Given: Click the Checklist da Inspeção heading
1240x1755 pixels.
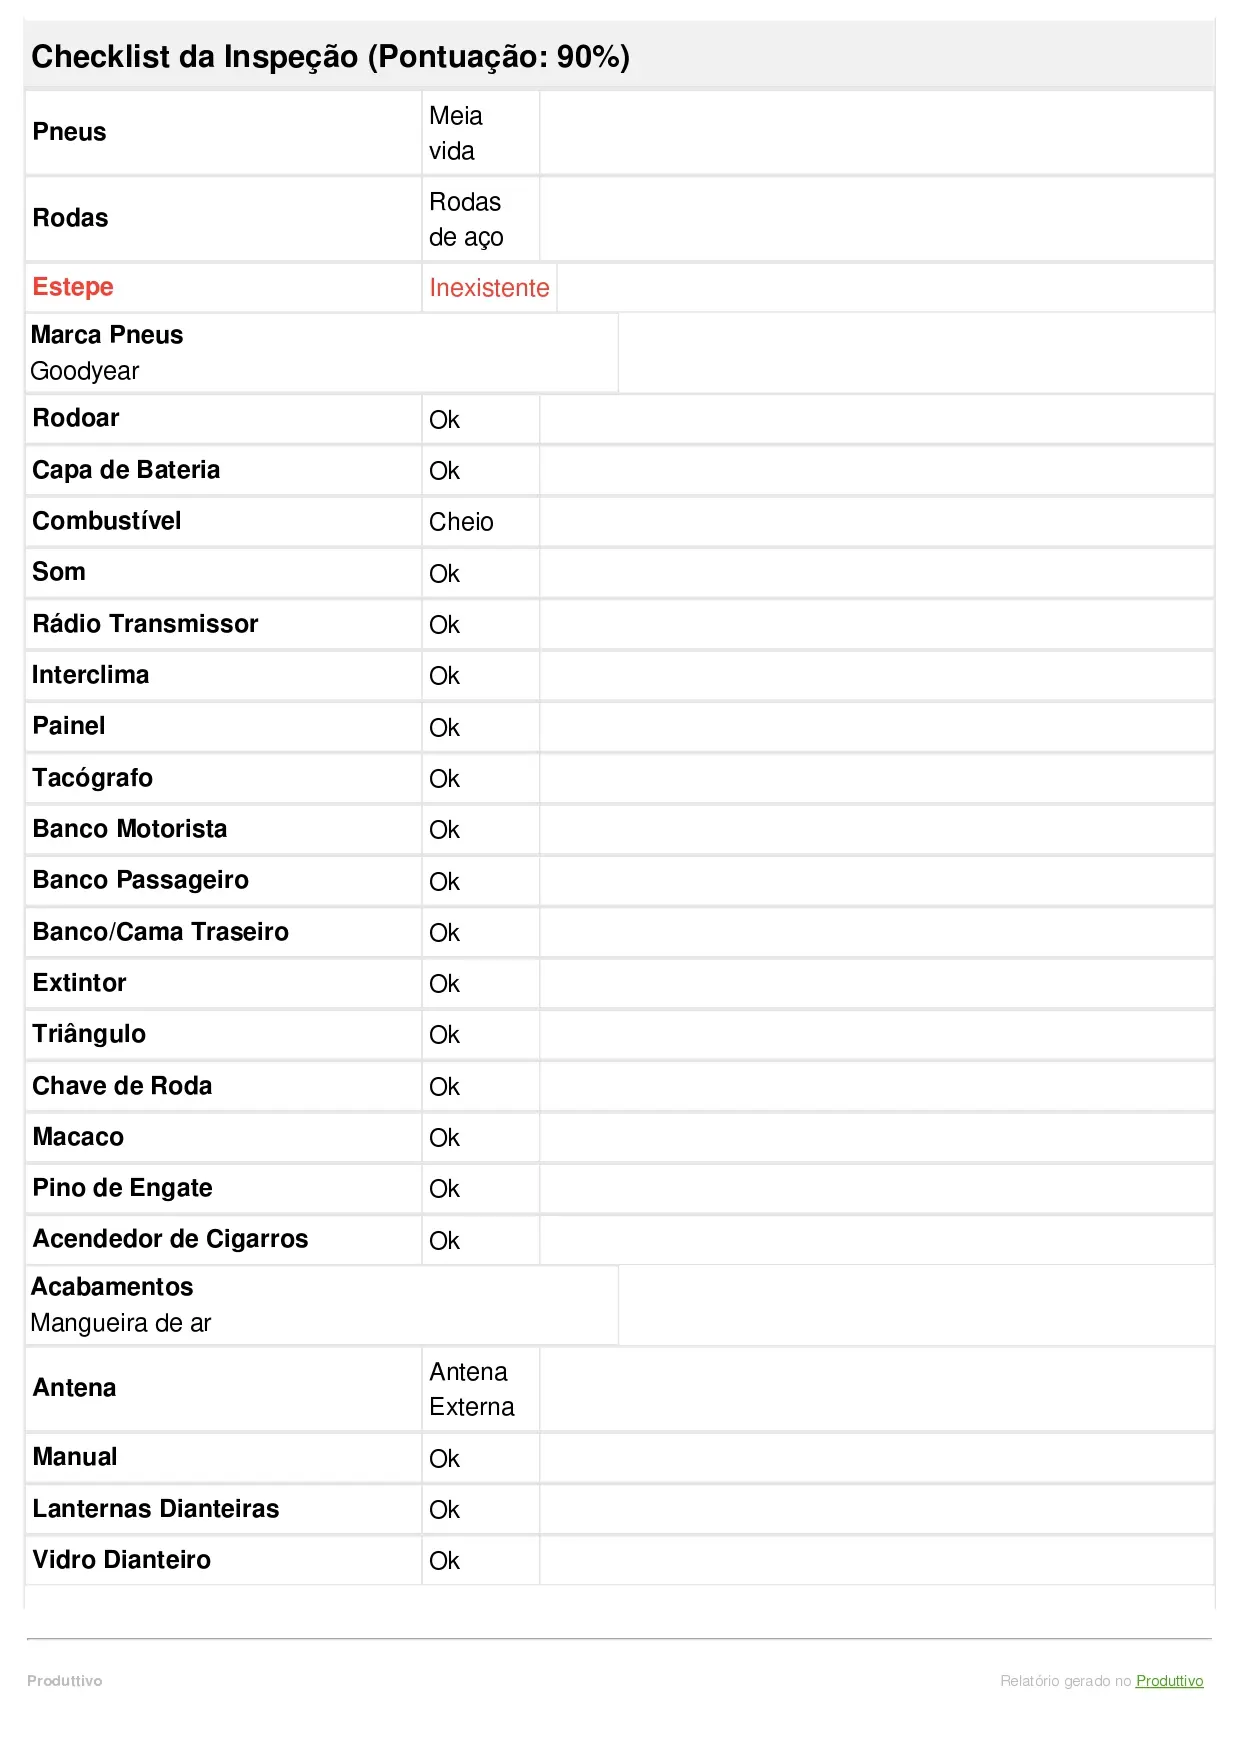Looking at the screenshot, I should click(x=330, y=57).
